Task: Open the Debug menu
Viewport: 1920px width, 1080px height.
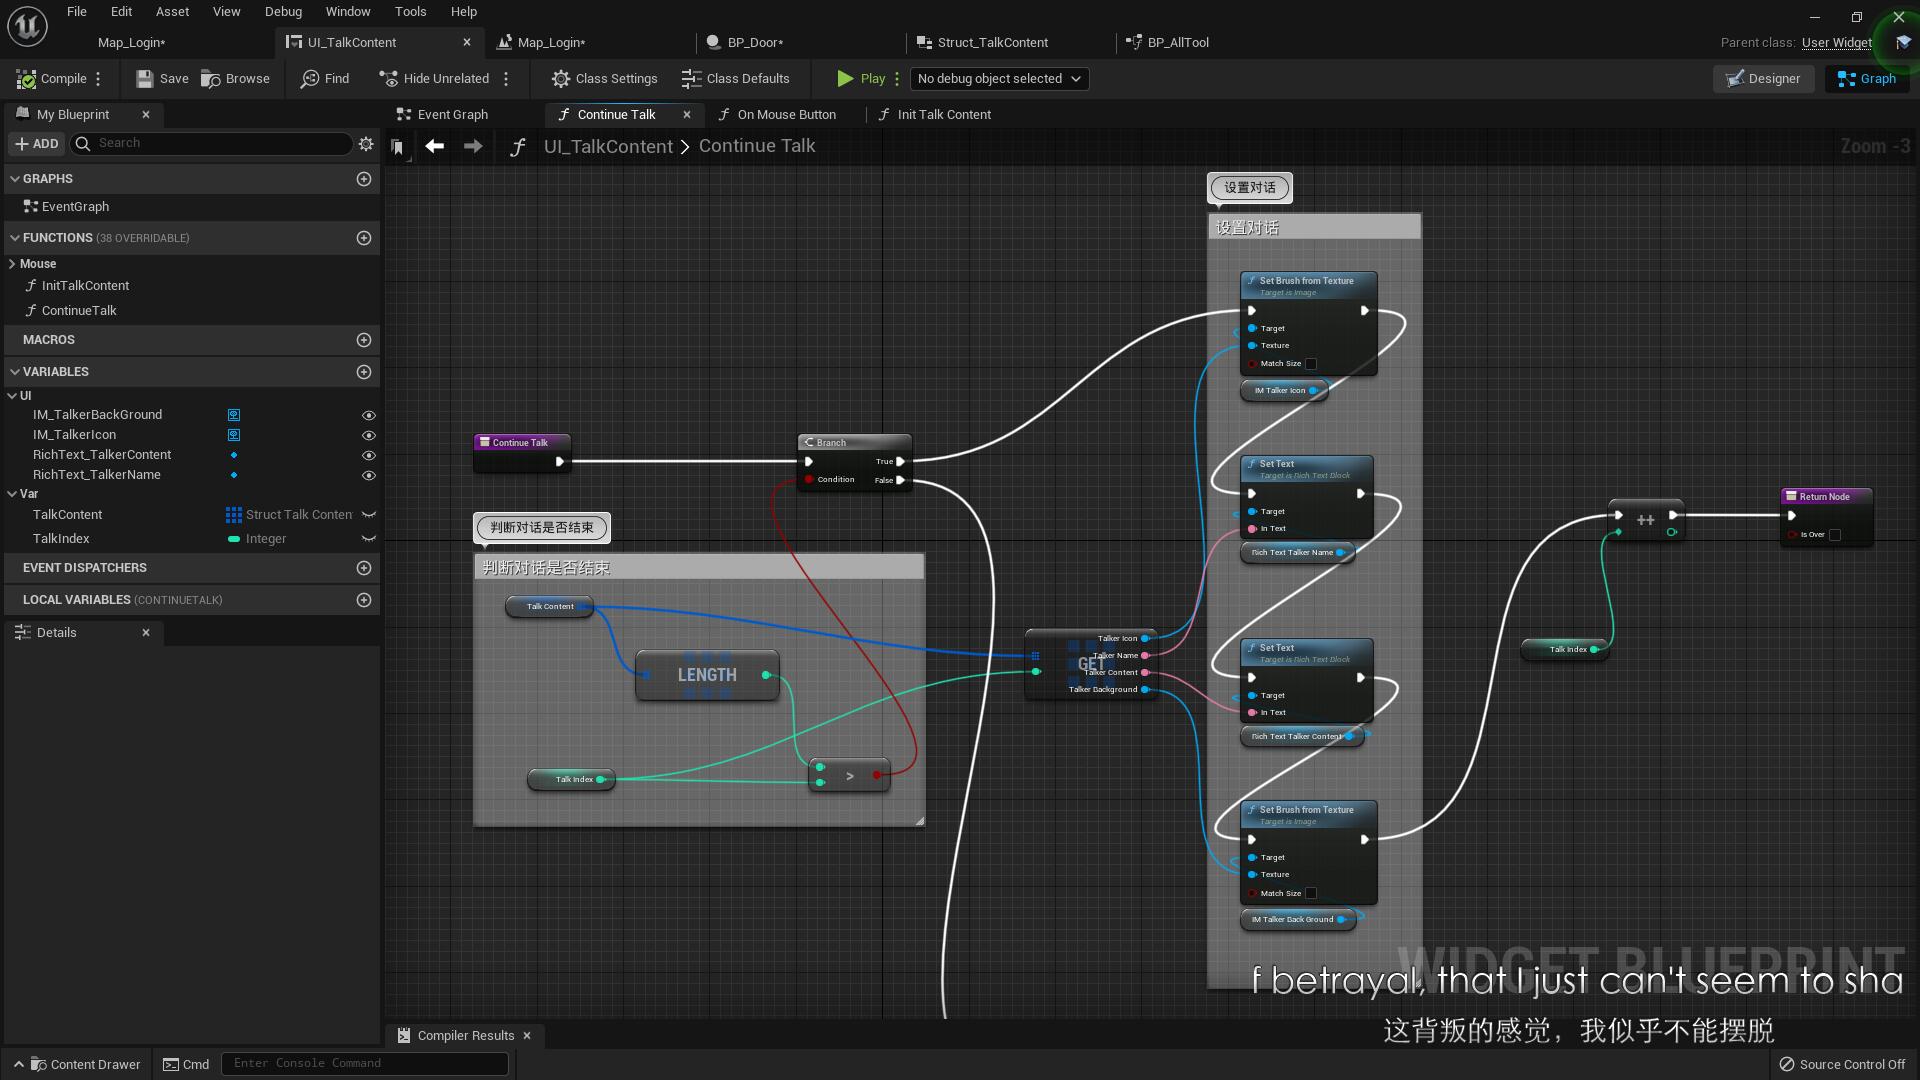Action: tap(283, 12)
